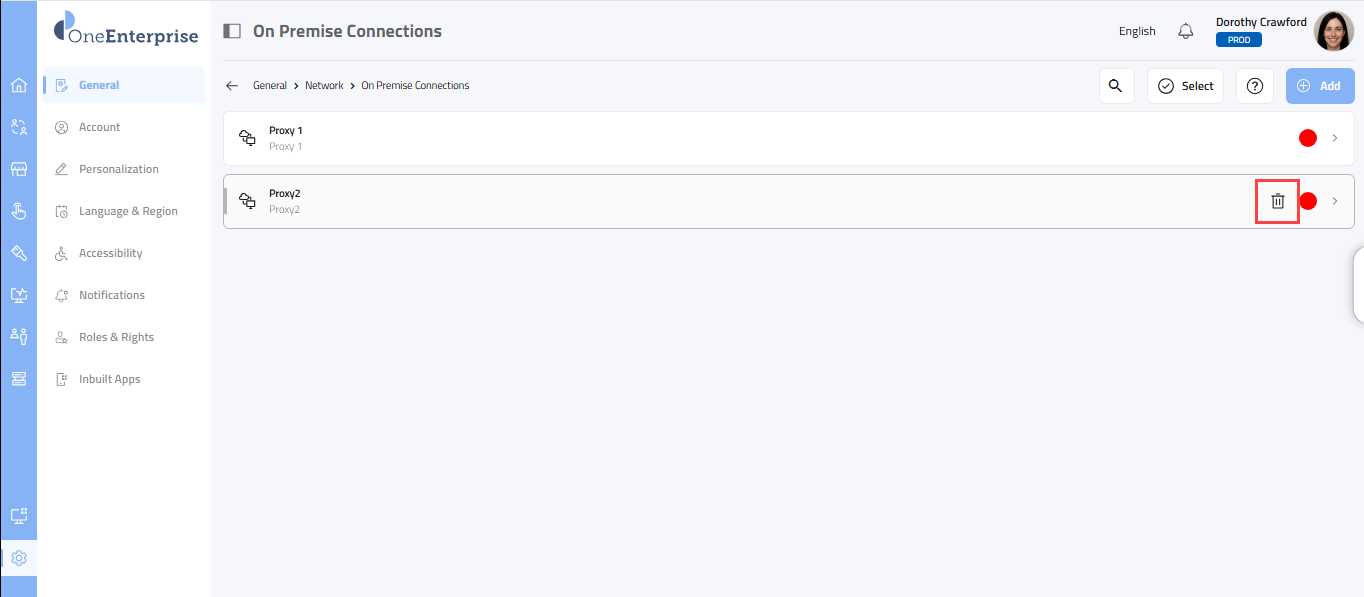1364x597 pixels.
Task: Open the help question mark button
Action: tap(1255, 86)
